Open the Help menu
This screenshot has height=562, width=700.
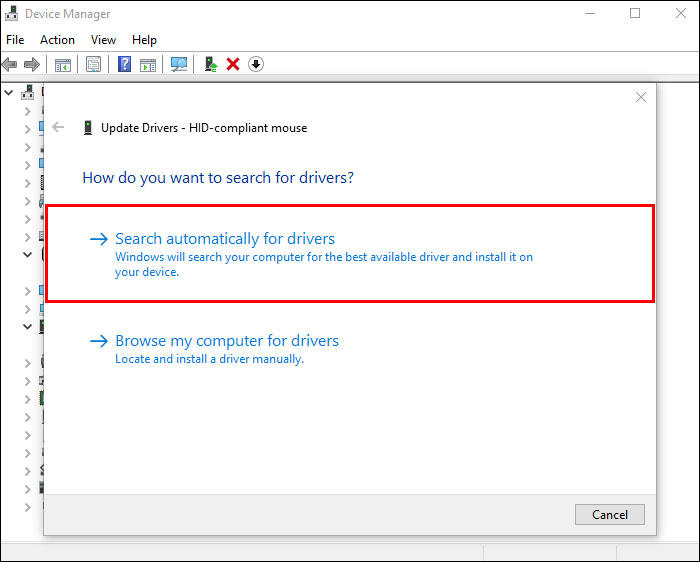(x=144, y=40)
